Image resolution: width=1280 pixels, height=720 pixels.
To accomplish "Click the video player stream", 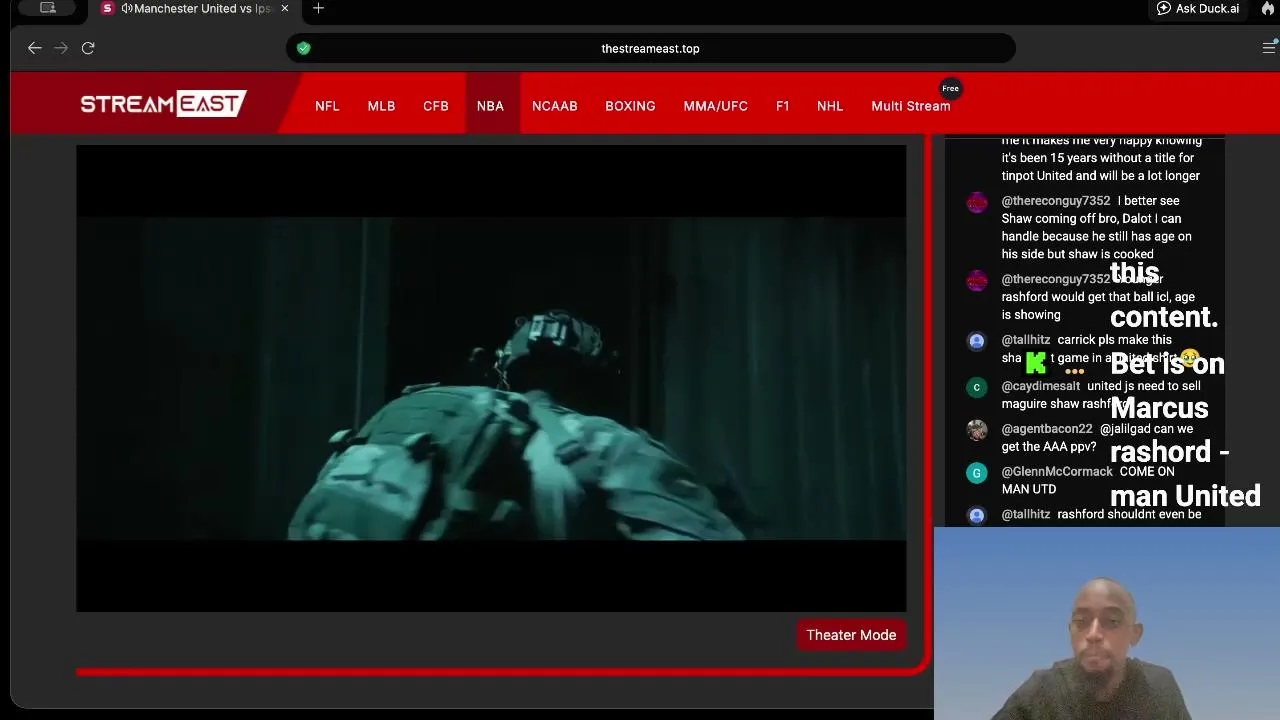I will tap(491, 378).
